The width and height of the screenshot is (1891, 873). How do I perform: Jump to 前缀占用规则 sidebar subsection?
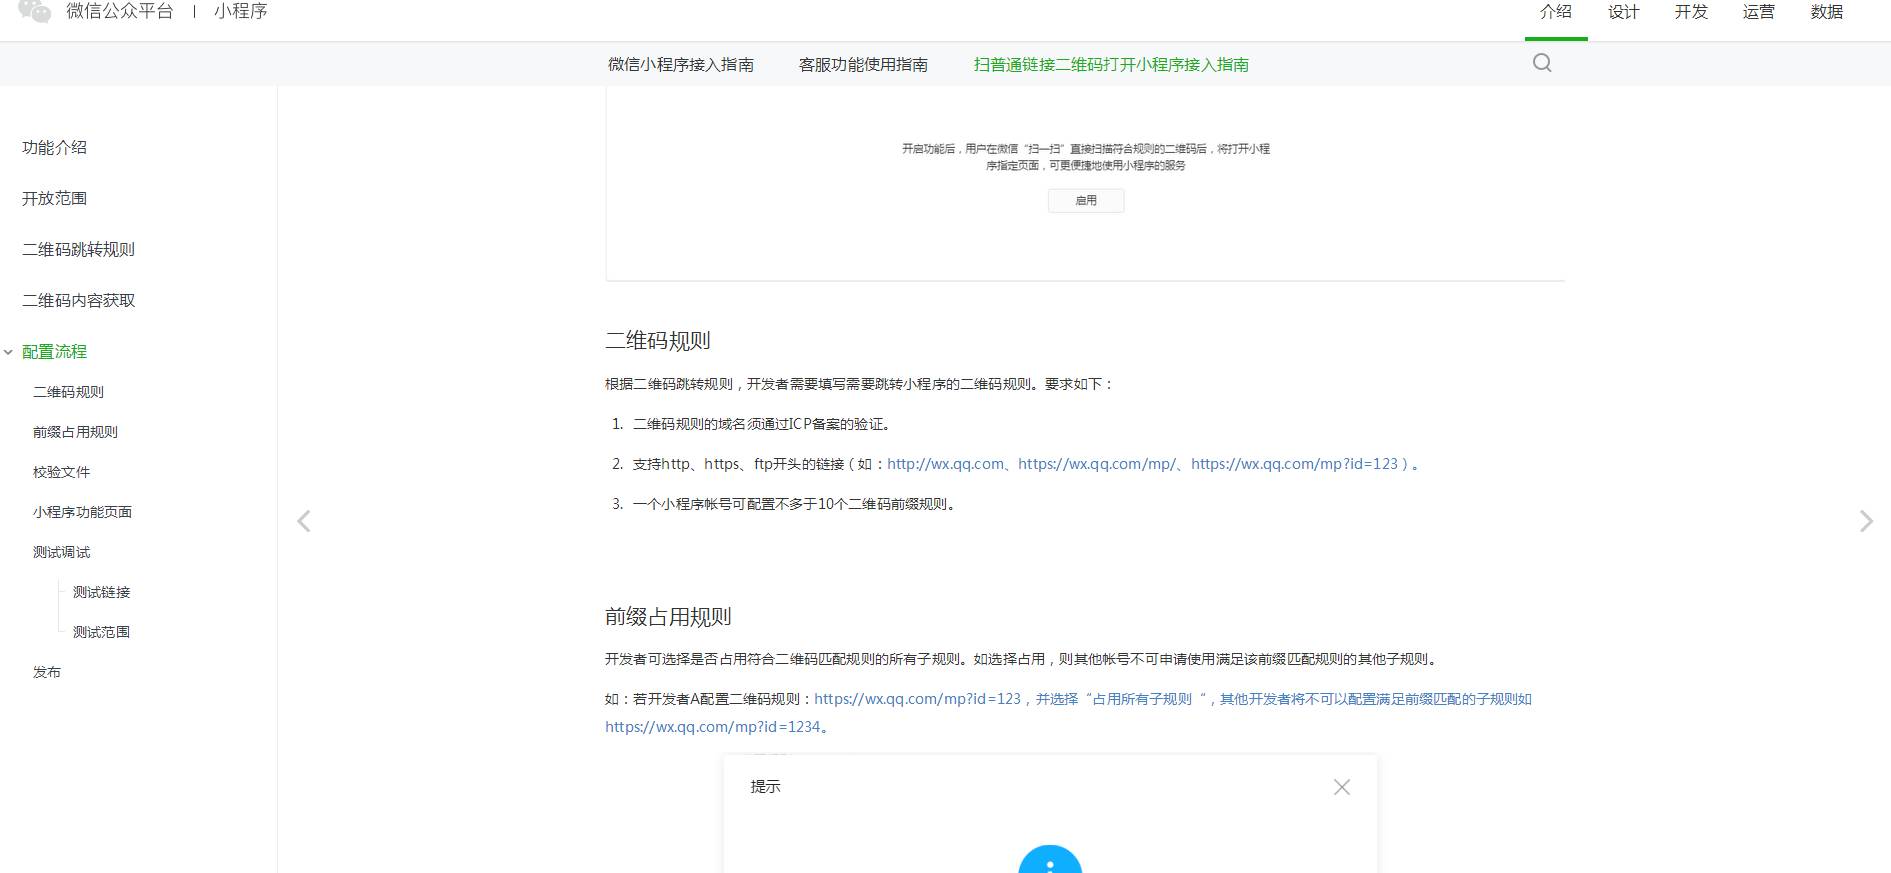pyautogui.click(x=75, y=432)
